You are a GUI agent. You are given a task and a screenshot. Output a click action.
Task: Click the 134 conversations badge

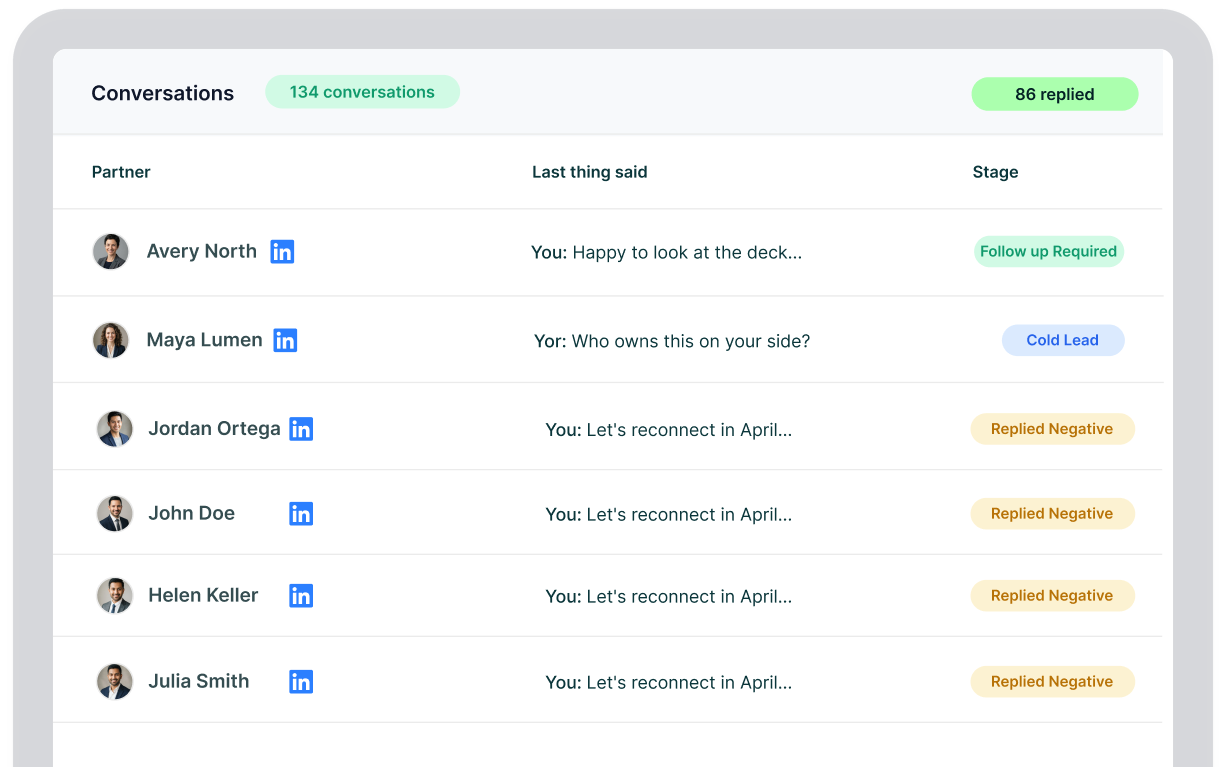(x=362, y=92)
